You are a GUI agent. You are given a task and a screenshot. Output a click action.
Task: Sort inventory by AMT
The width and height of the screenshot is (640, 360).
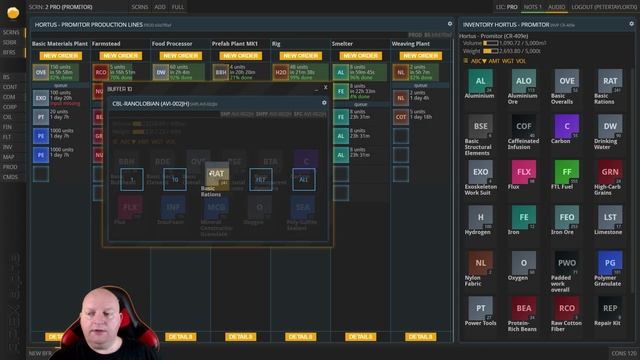(x=494, y=61)
